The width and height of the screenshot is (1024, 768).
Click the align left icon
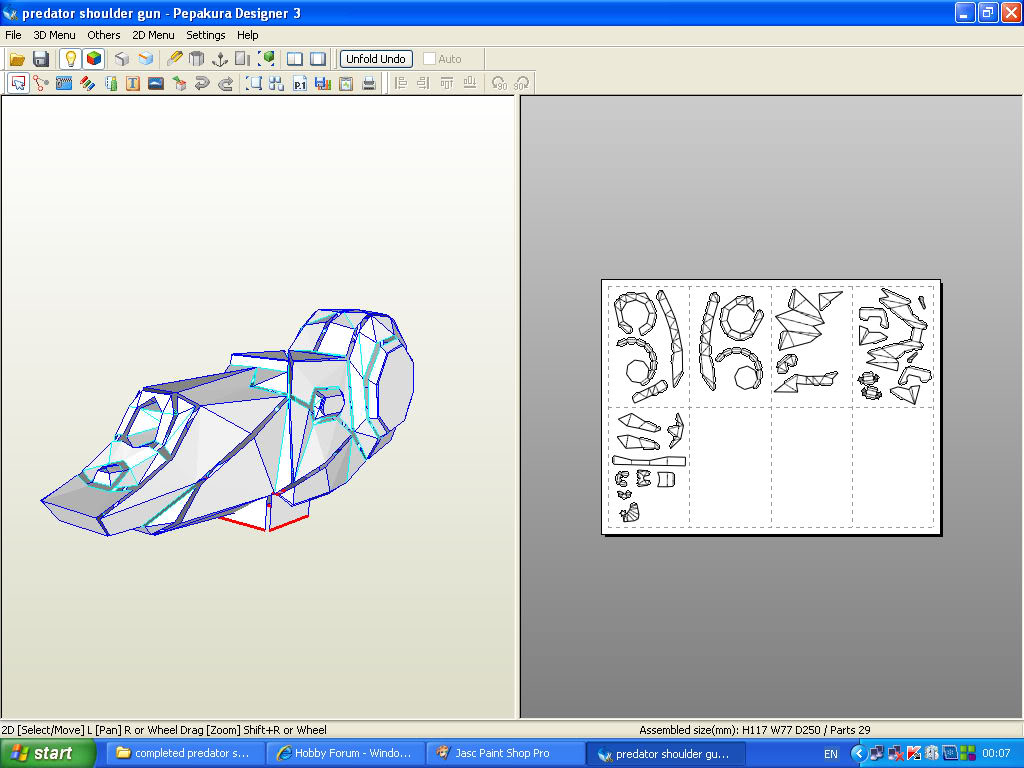pos(401,84)
